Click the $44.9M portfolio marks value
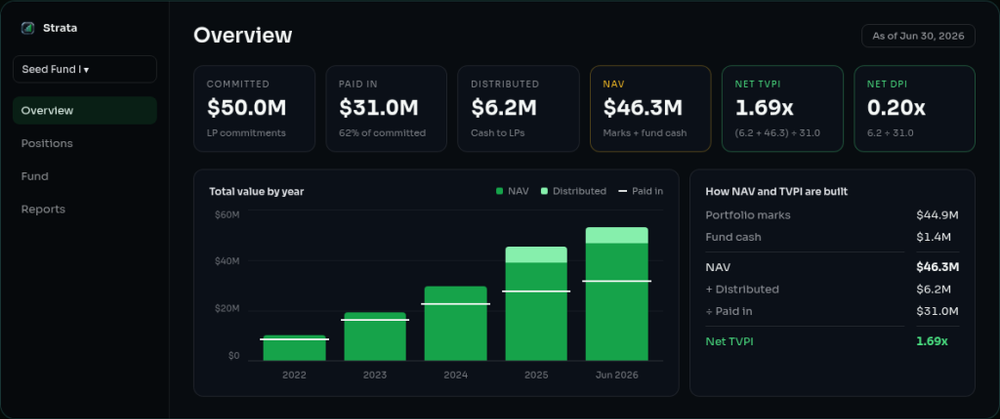The image size is (1000, 419). [x=937, y=215]
